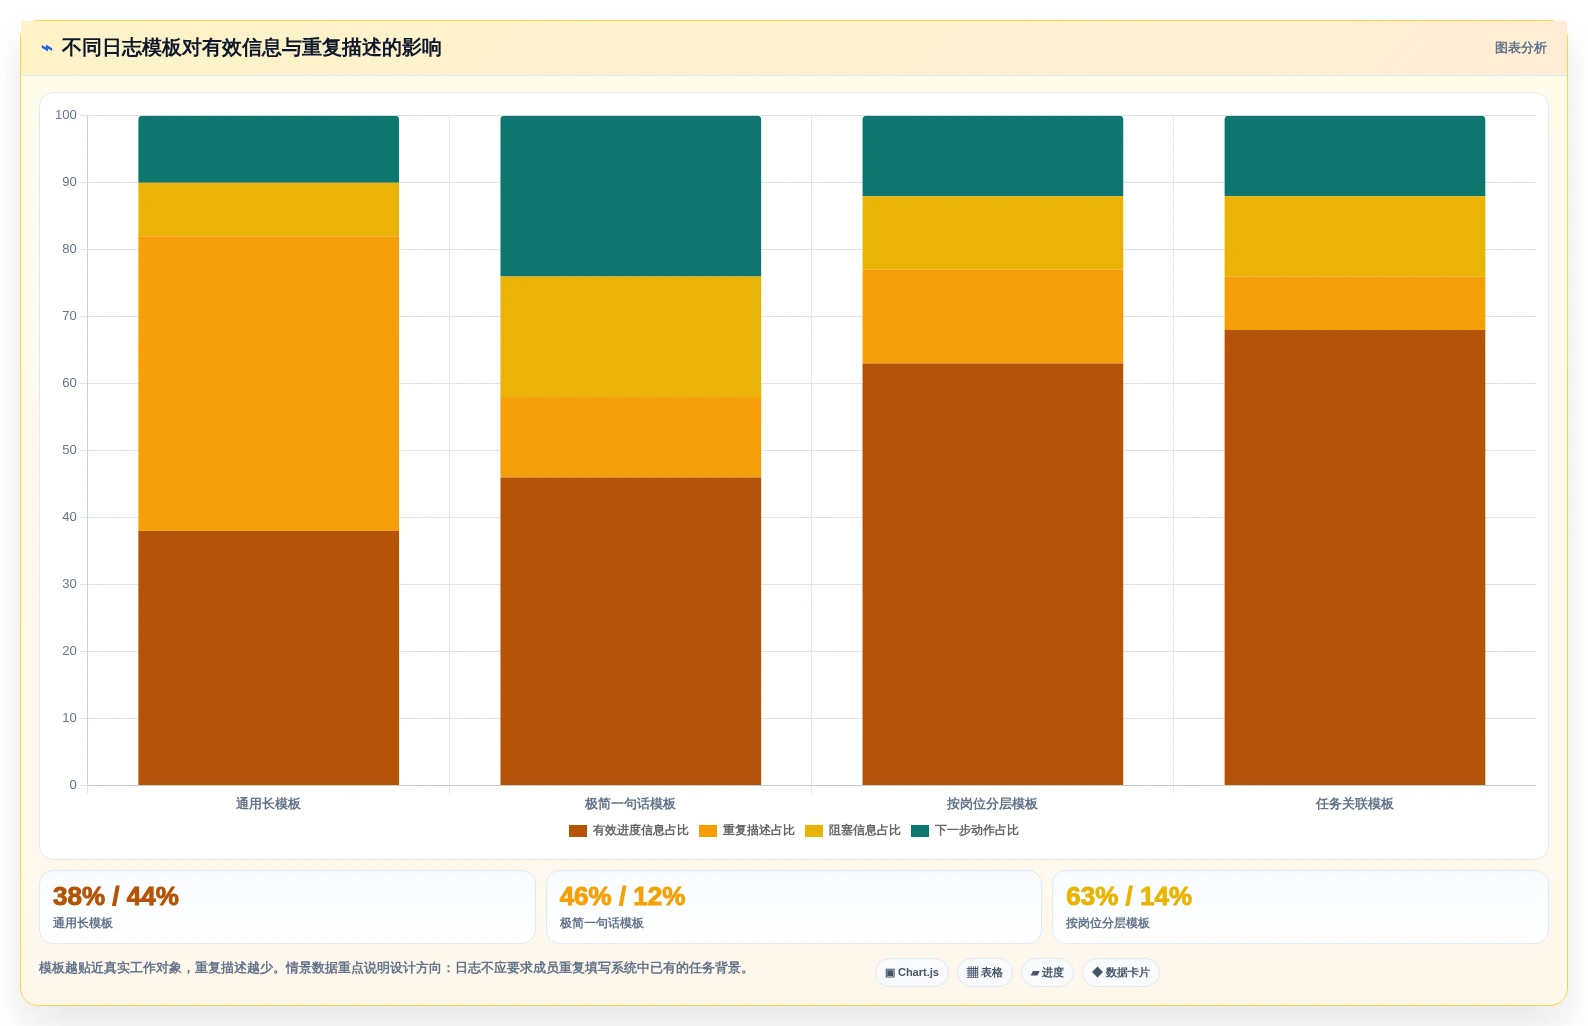The image size is (1588, 1026).
Task: Click the teal segment of 任务关联模板 bar
Action: click(x=1354, y=156)
